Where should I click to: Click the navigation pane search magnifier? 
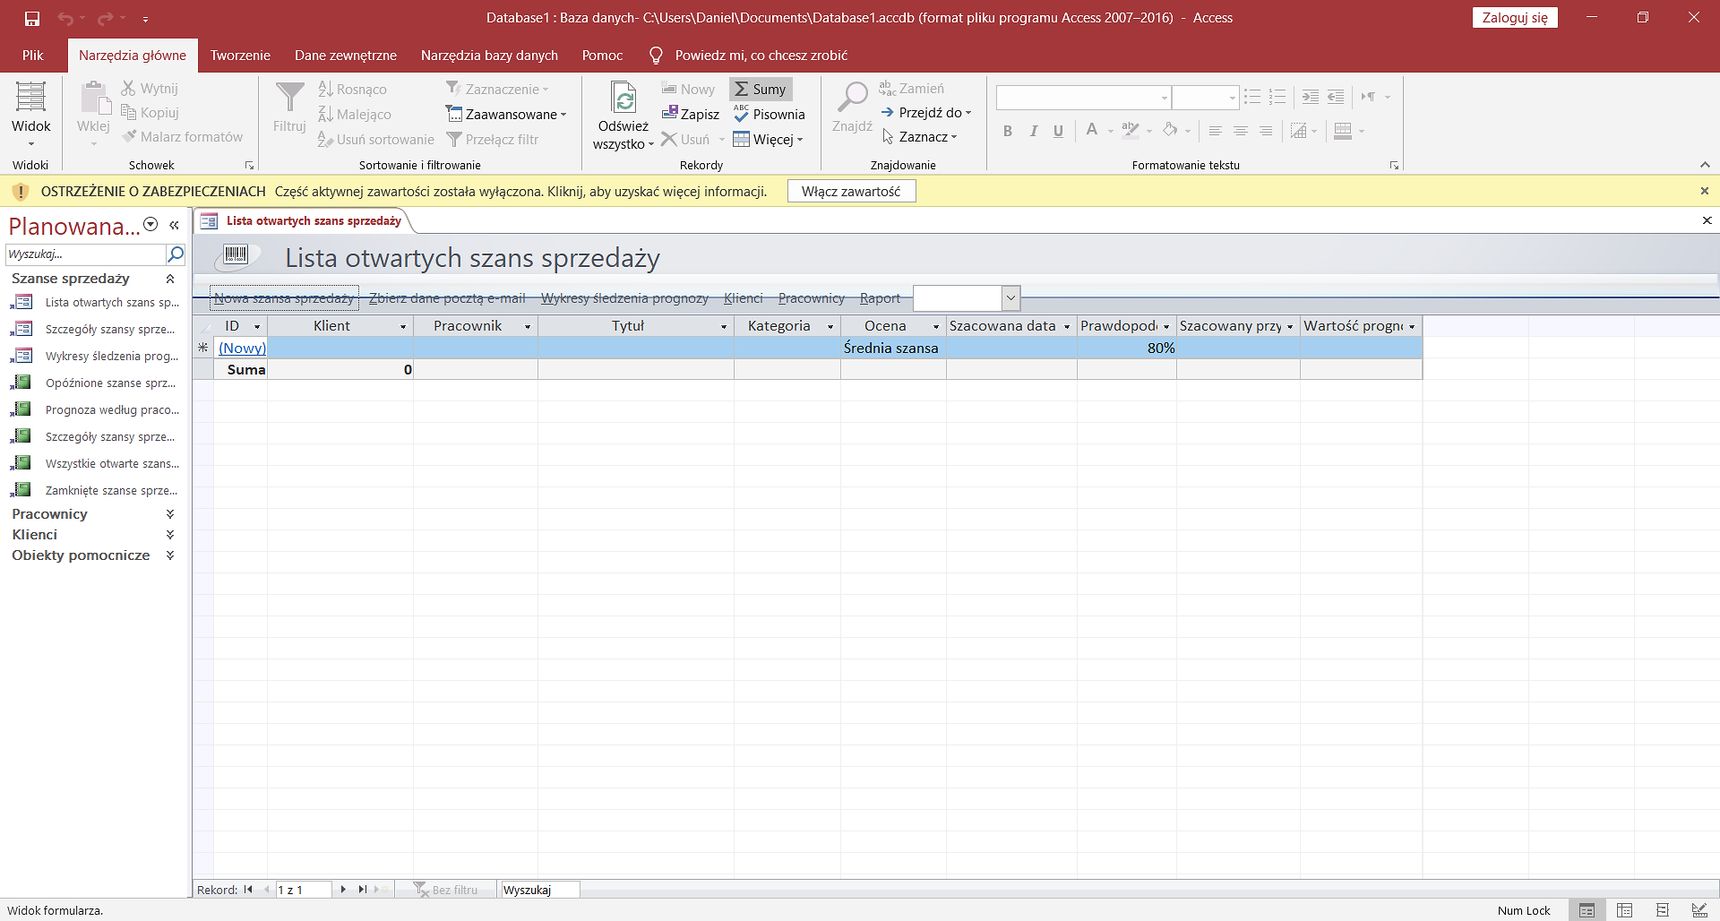click(x=176, y=254)
